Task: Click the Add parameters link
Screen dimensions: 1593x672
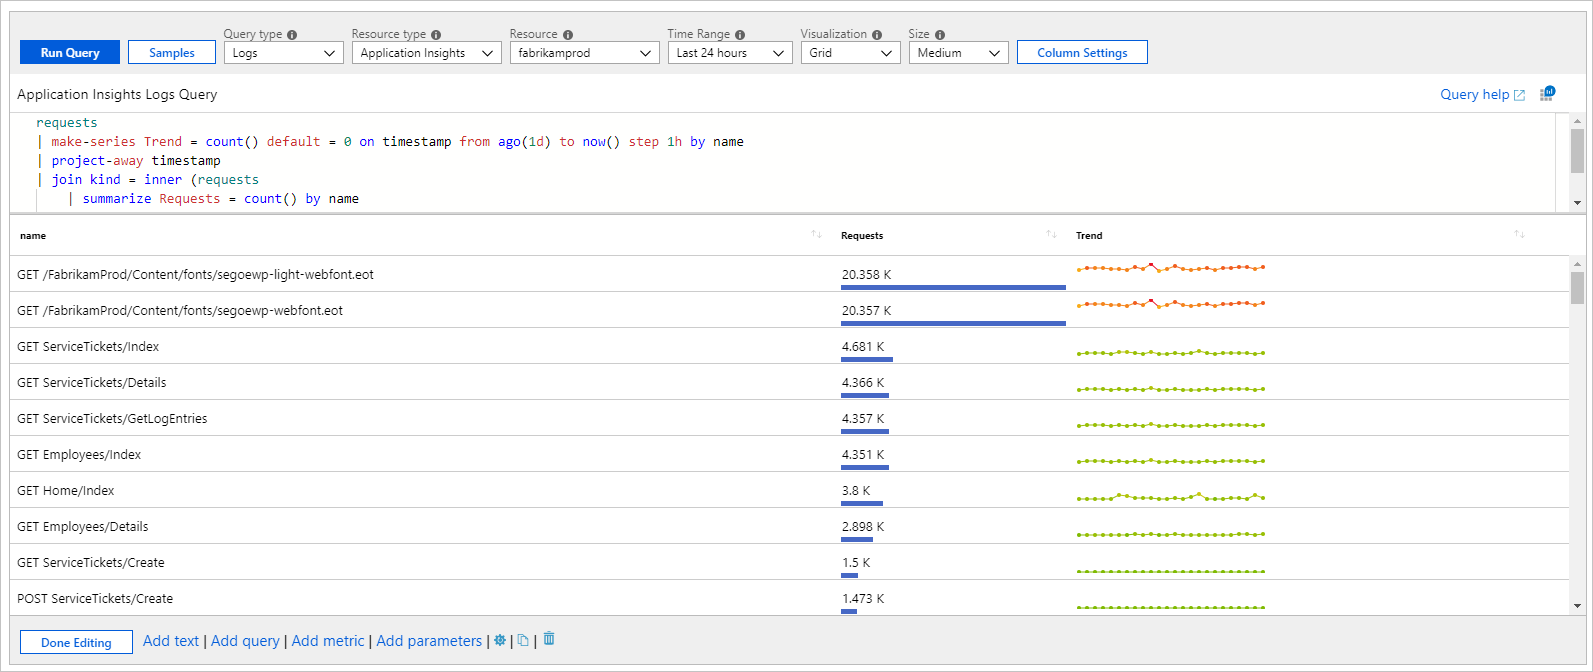Action: (x=429, y=641)
